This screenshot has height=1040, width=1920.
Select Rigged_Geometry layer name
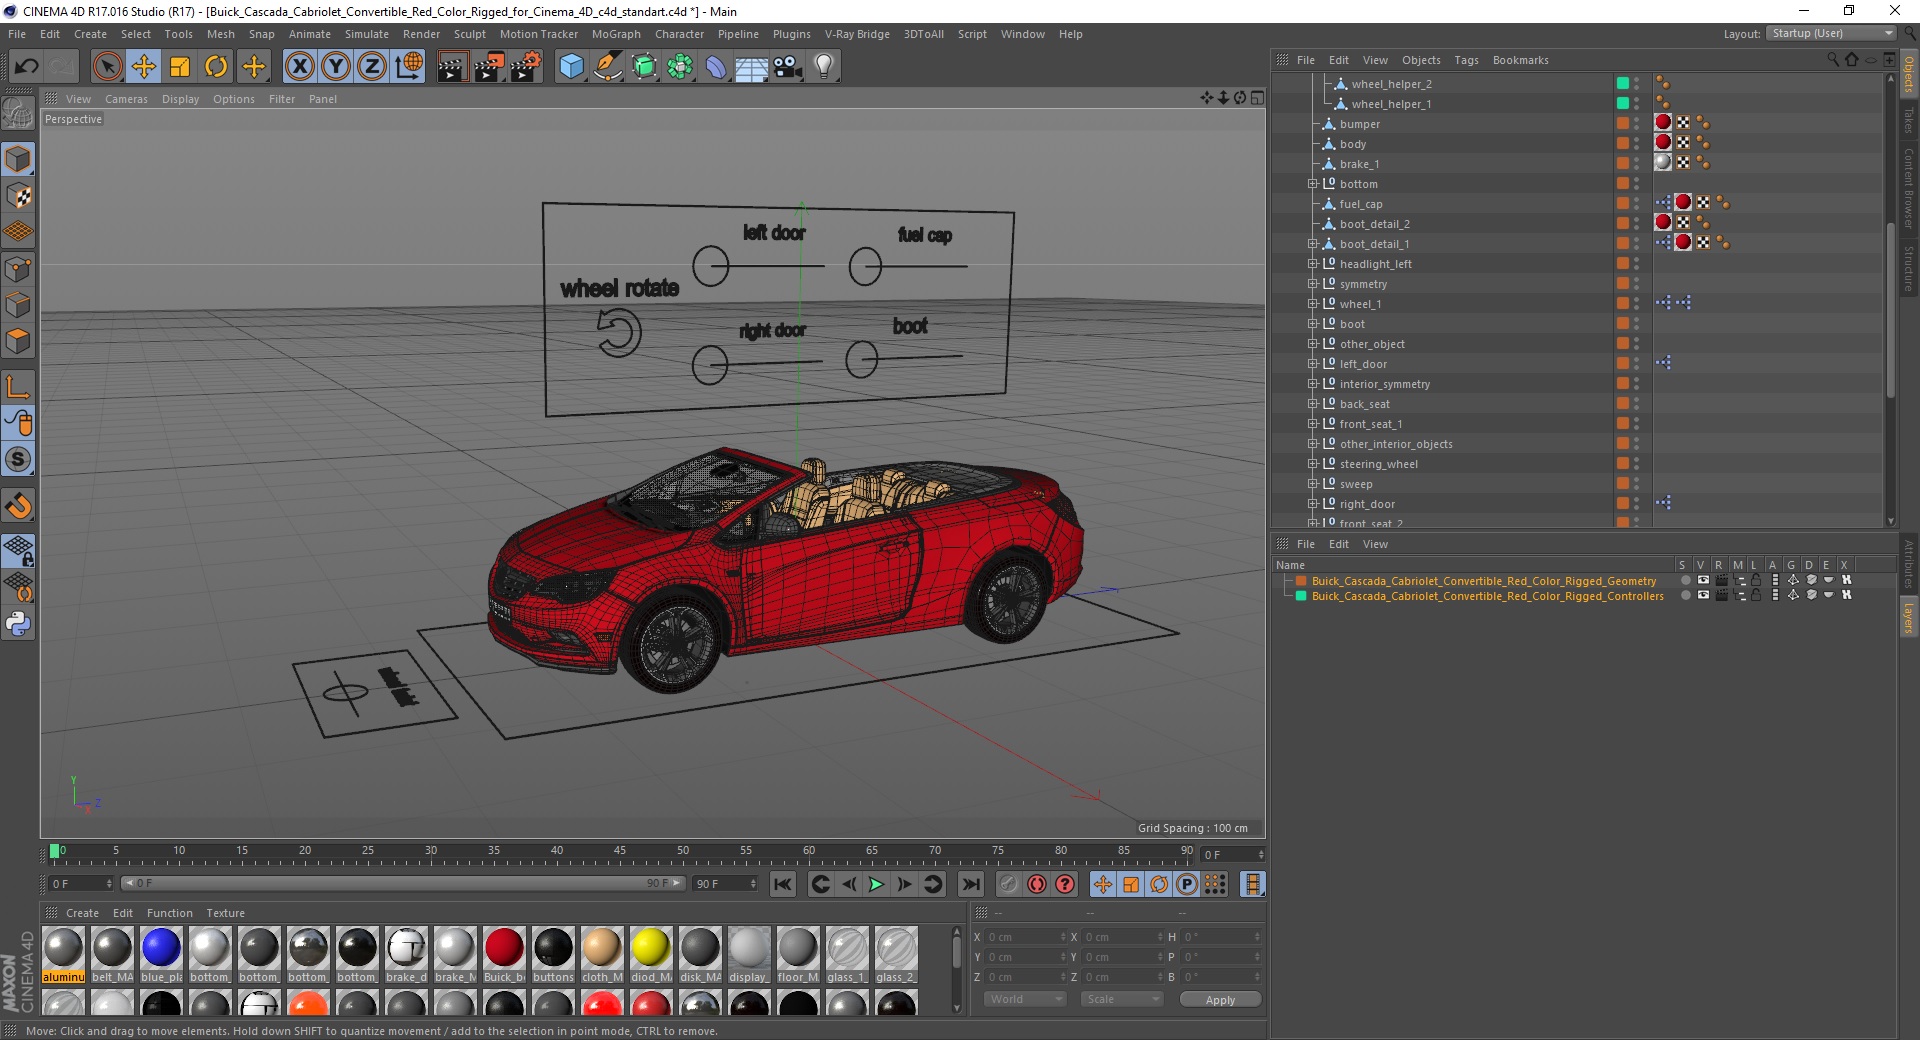pos(1484,581)
